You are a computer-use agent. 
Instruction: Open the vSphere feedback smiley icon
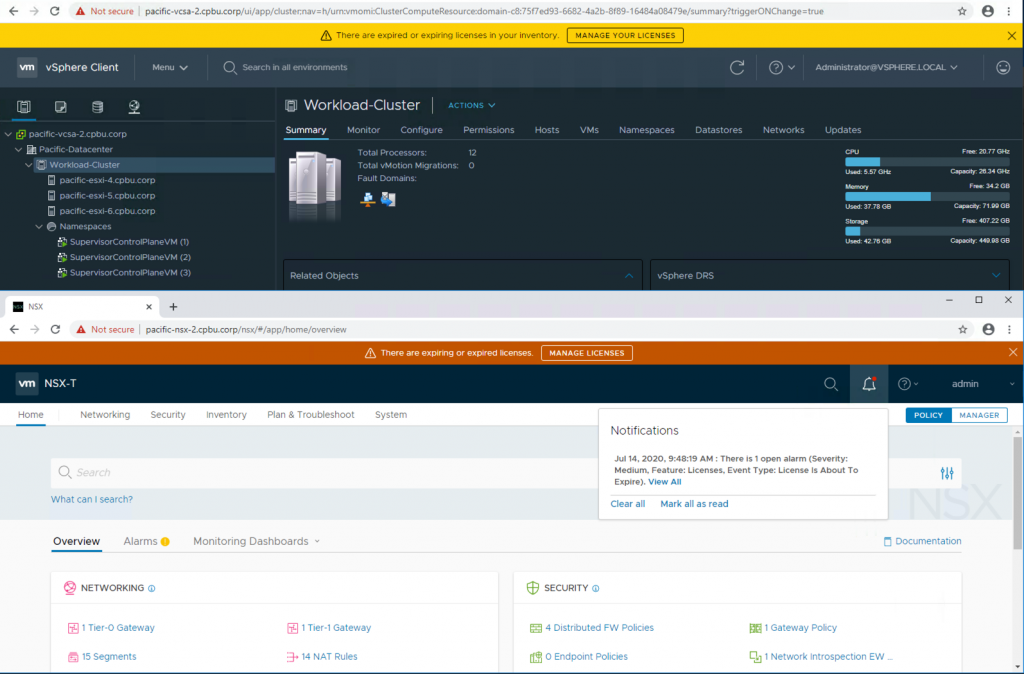point(1003,67)
